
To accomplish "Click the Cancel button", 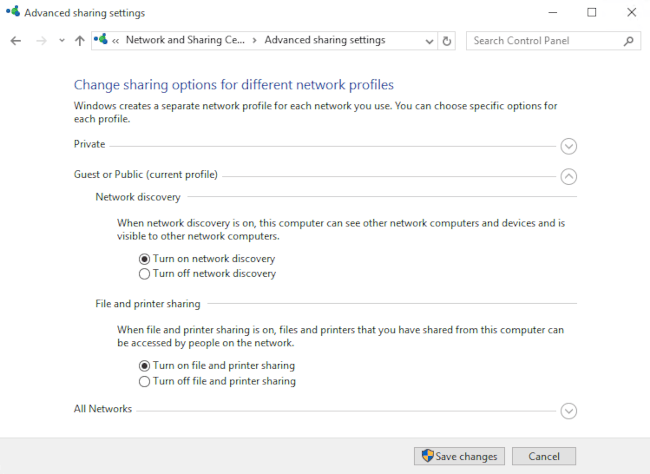I will click(543, 456).
